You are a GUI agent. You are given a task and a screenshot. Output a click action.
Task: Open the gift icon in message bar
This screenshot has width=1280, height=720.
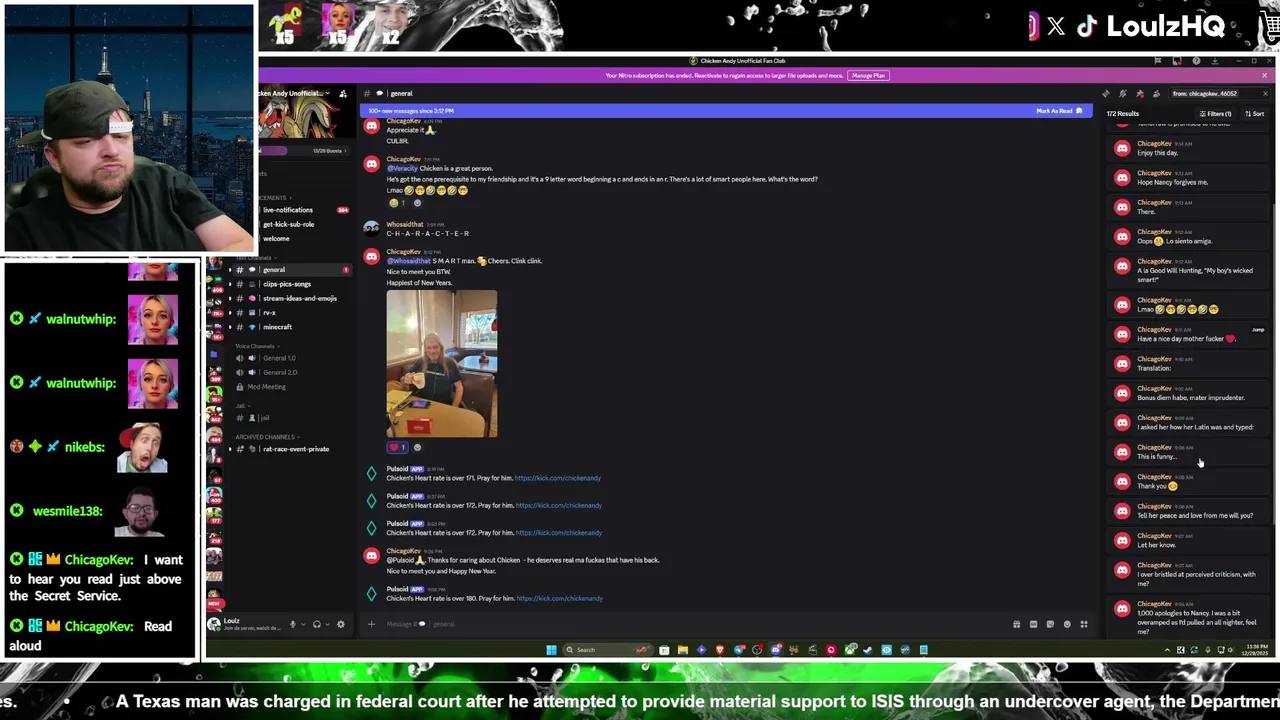click(1016, 624)
